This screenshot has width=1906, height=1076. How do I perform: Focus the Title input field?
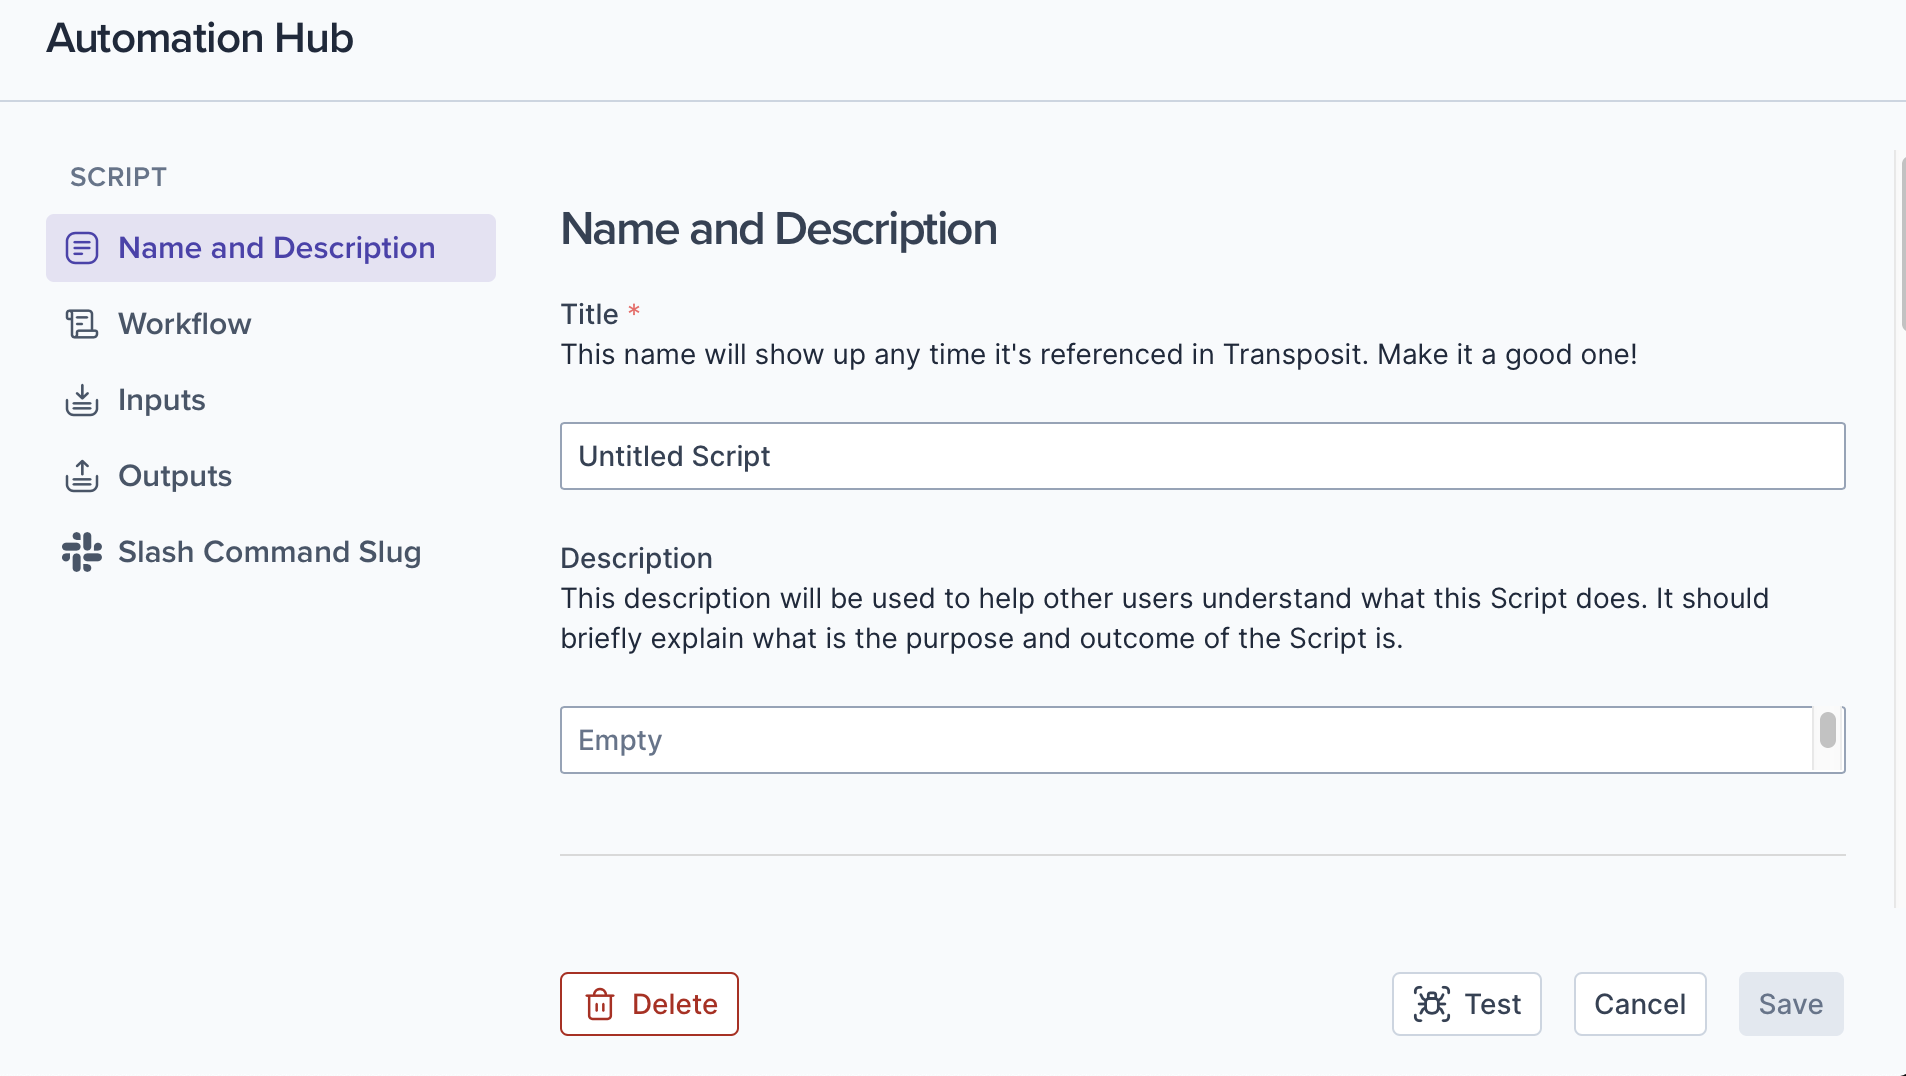pyautogui.click(x=1202, y=456)
